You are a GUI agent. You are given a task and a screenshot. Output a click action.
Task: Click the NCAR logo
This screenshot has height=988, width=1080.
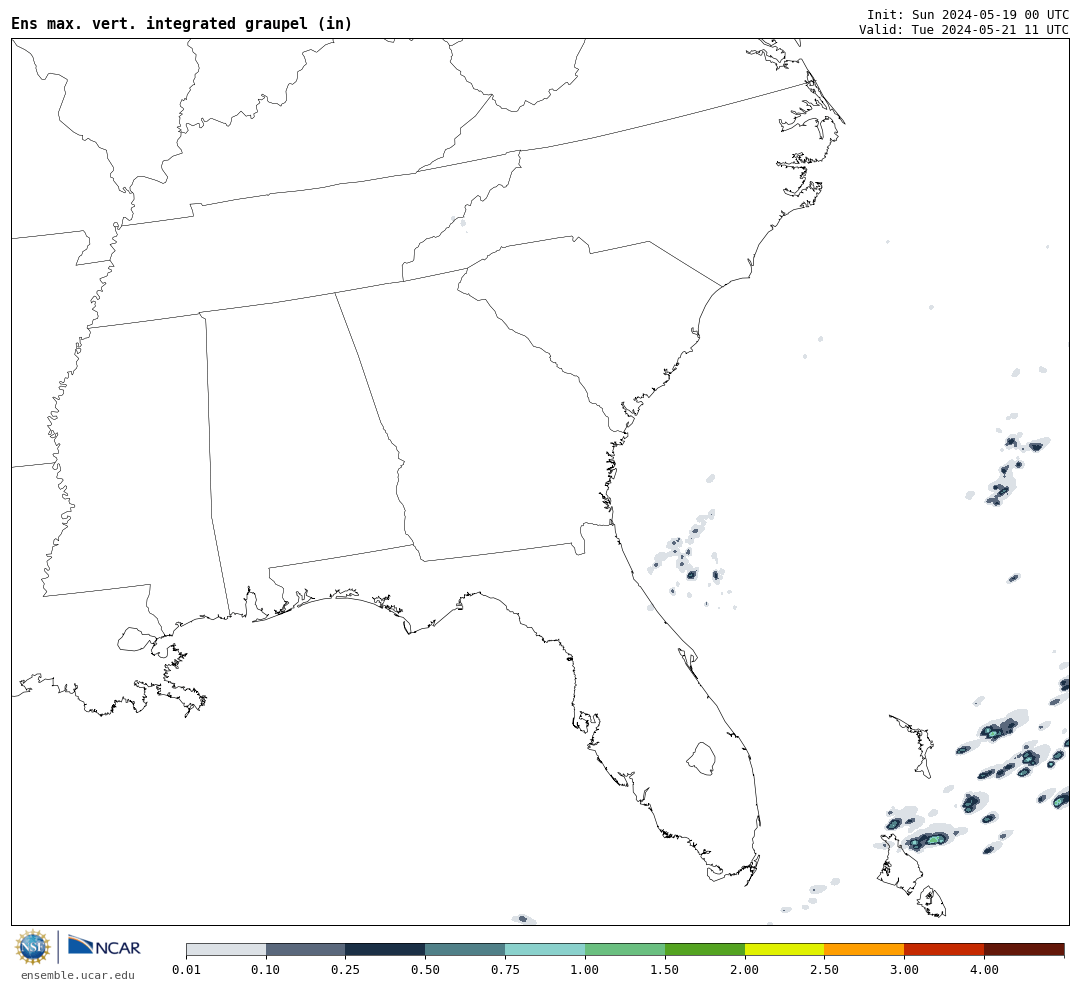coord(104,946)
